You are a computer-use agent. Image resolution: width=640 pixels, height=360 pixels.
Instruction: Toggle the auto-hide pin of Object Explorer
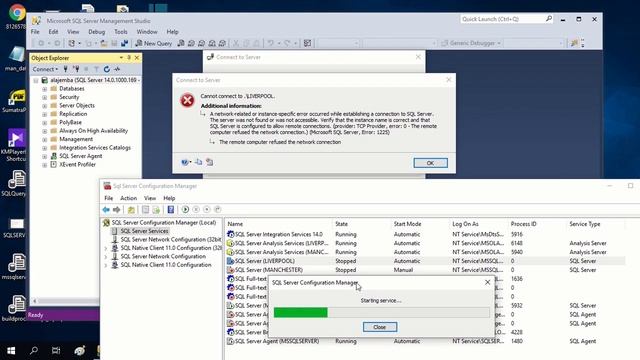point(129,58)
